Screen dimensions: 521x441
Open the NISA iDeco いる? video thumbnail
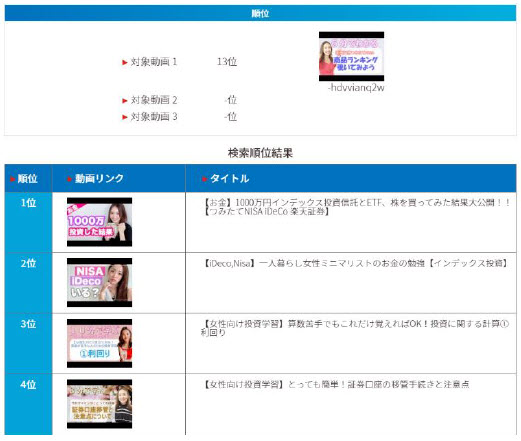tap(99, 283)
